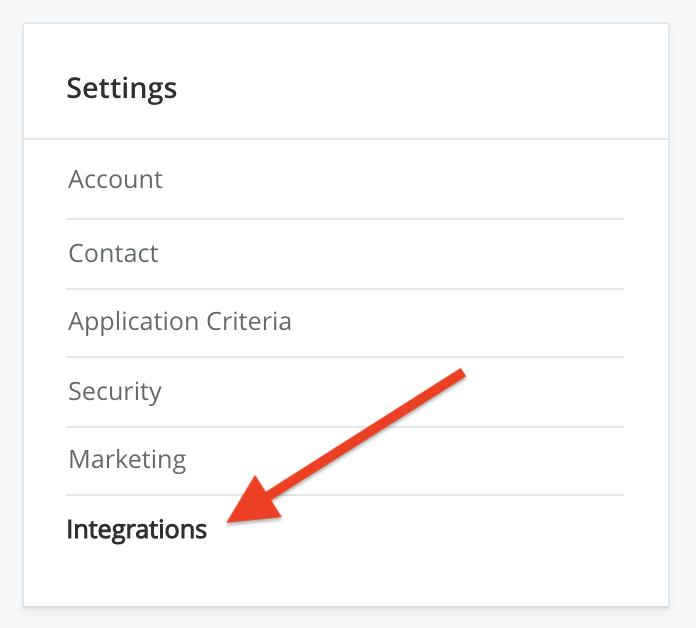Click the red arrow pointing at Integrations

(x=350, y=445)
